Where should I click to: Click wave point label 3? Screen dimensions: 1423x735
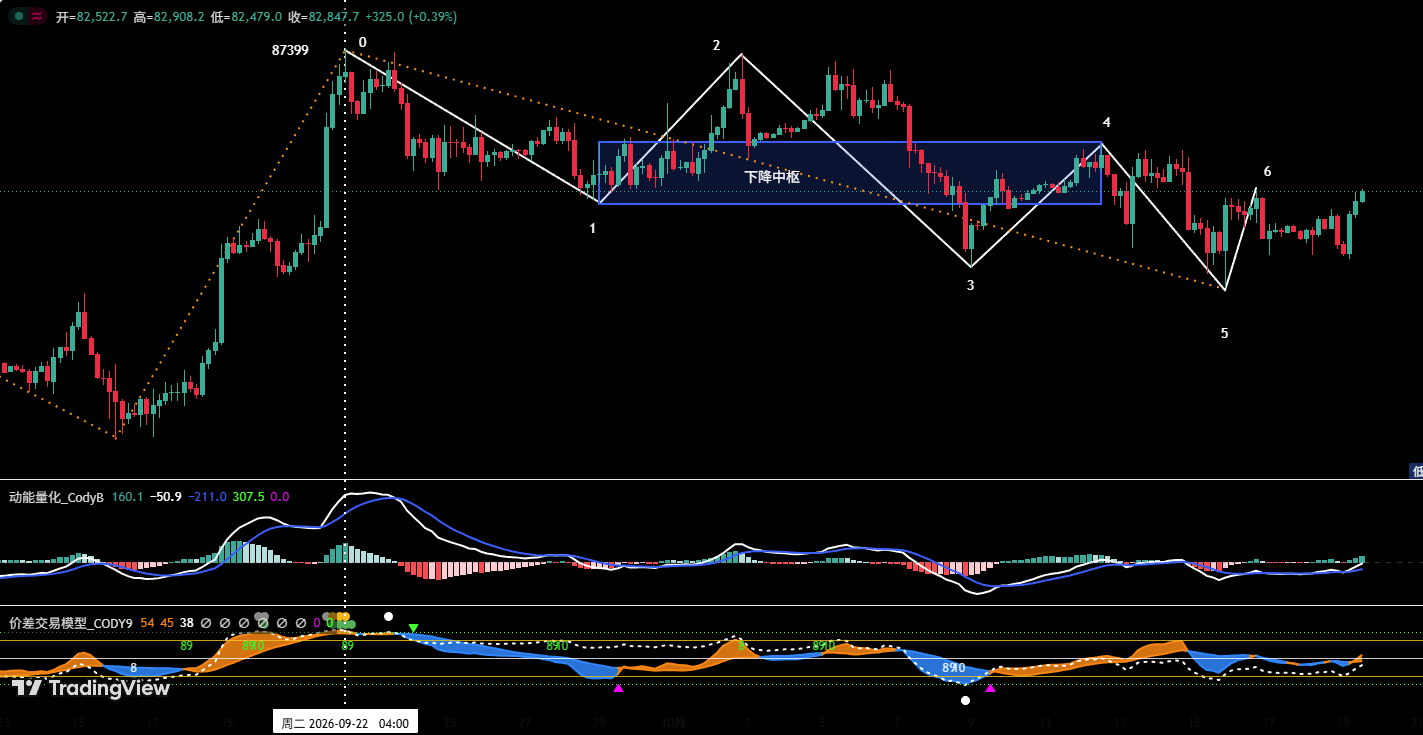[970, 285]
